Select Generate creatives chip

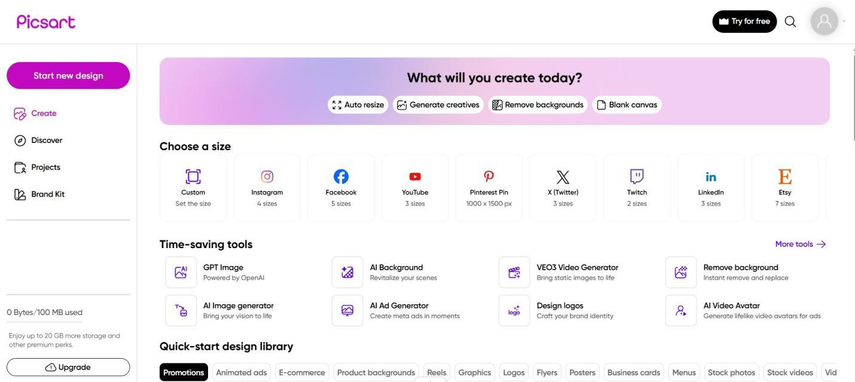[438, 105]
